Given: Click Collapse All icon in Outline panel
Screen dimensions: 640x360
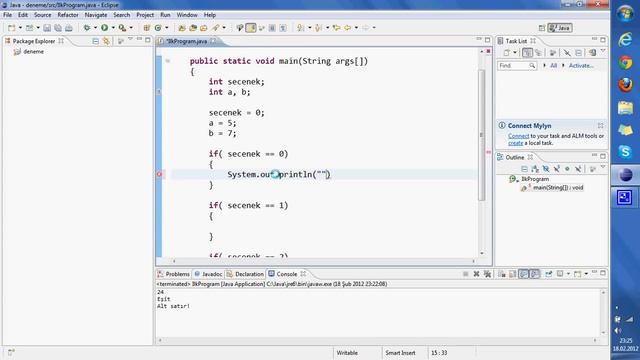Looking at the screenshot, I should pos(524,169).
